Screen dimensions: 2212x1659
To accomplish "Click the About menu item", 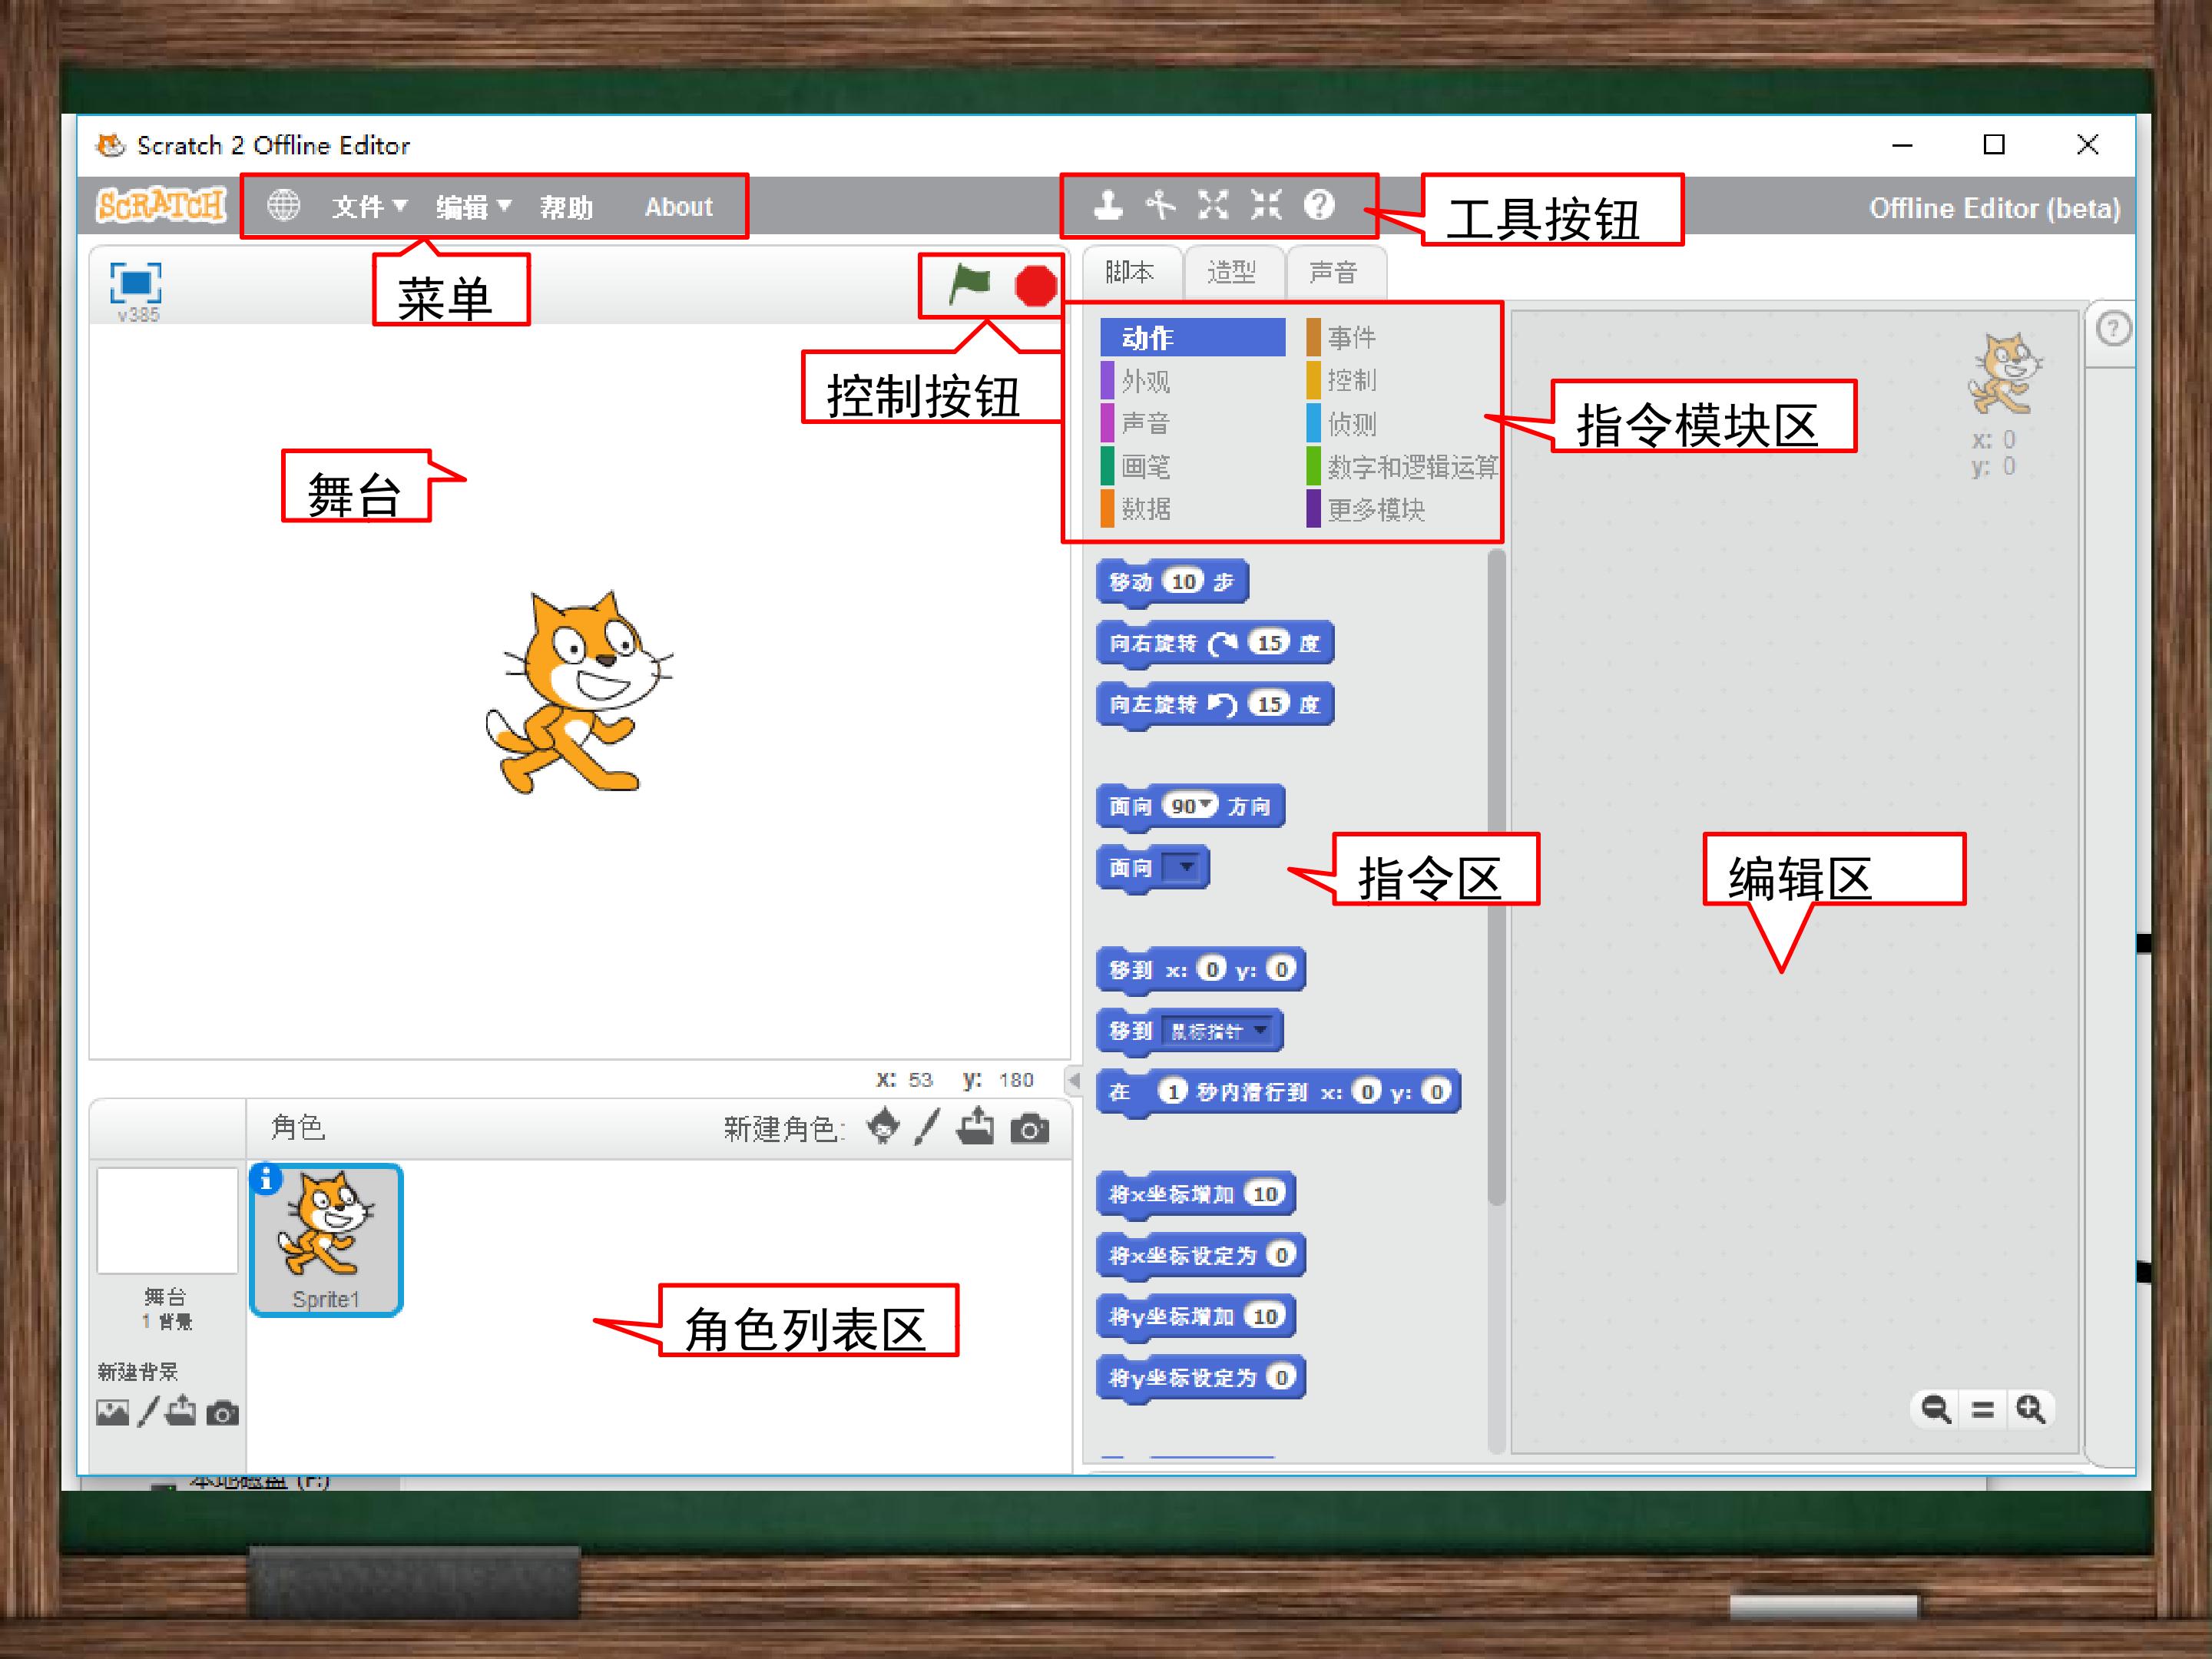I will (679, 207).
